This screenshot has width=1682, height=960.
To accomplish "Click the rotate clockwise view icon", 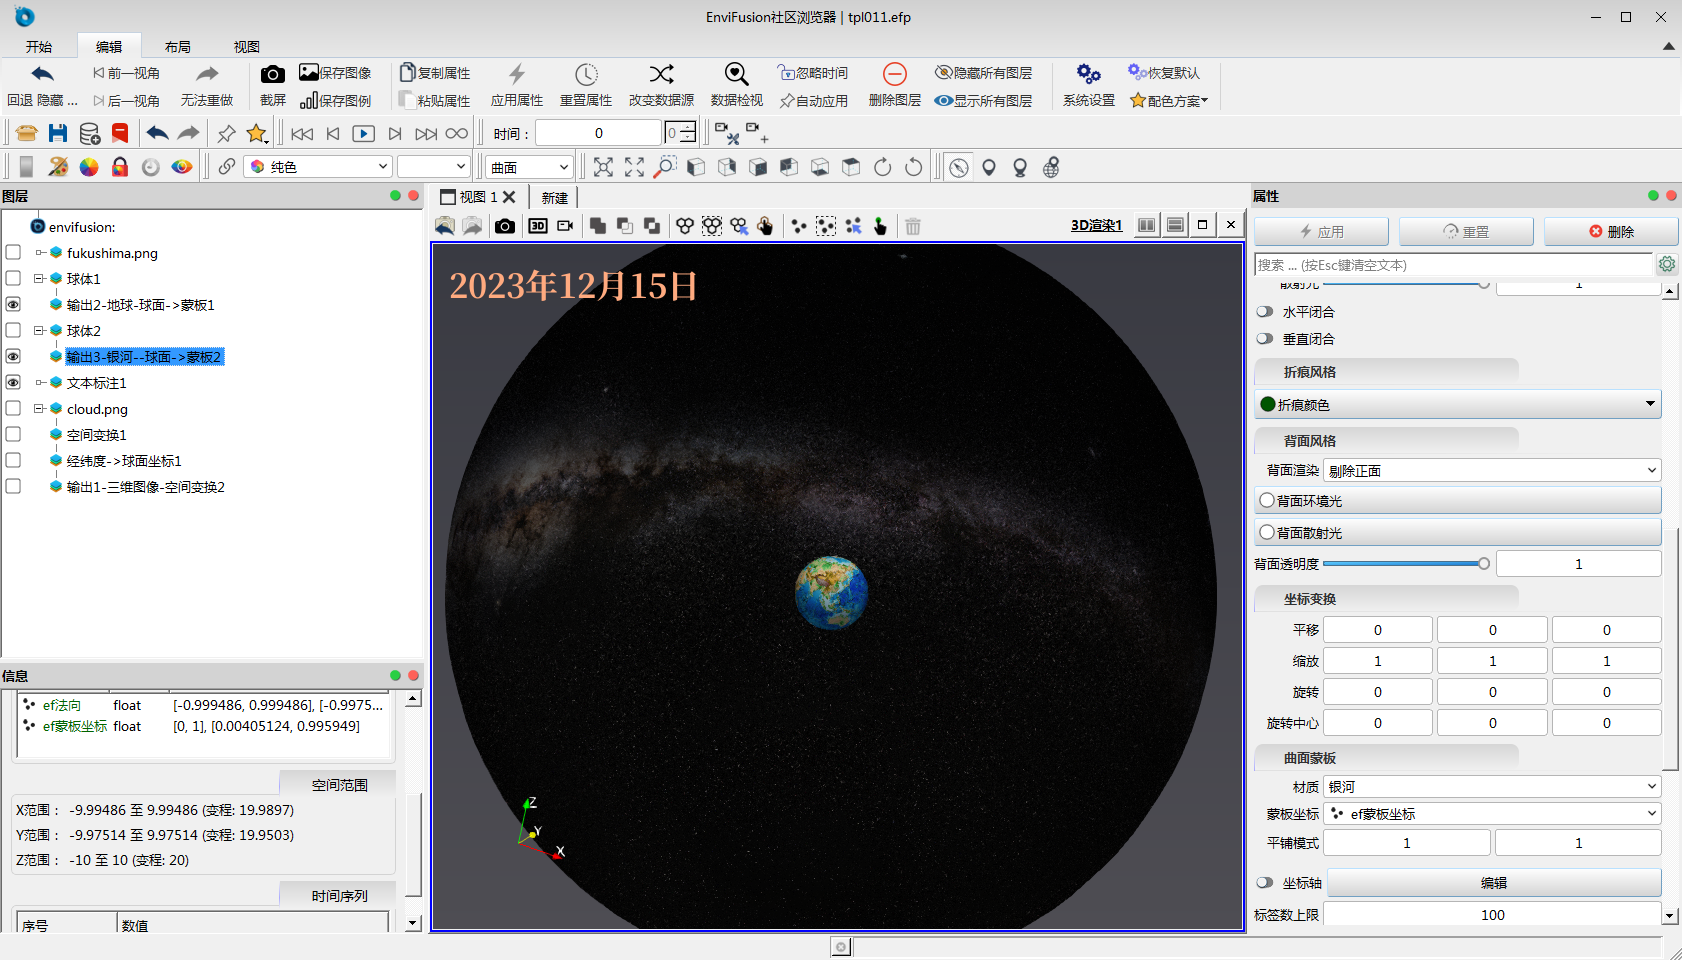I will pos(882,167).
